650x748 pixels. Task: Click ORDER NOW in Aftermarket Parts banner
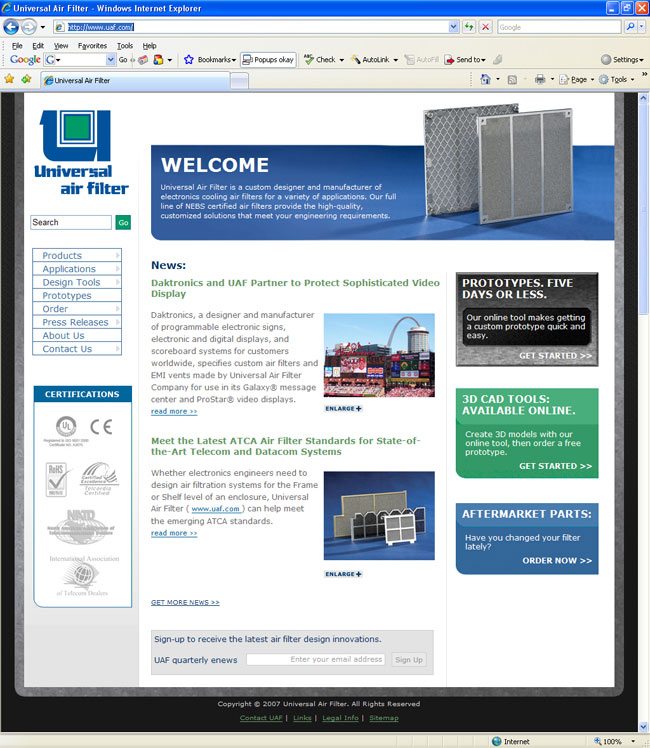coord(557,561)
